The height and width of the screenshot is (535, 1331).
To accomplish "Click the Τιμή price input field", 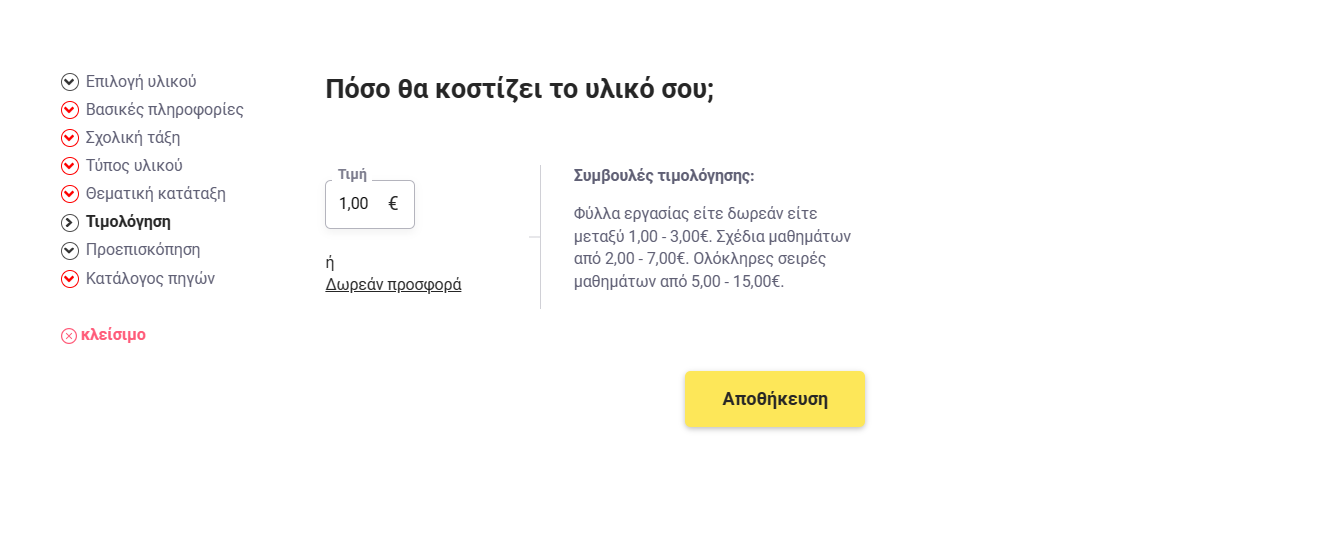I will pyautogui.click(x=360, y=204).
